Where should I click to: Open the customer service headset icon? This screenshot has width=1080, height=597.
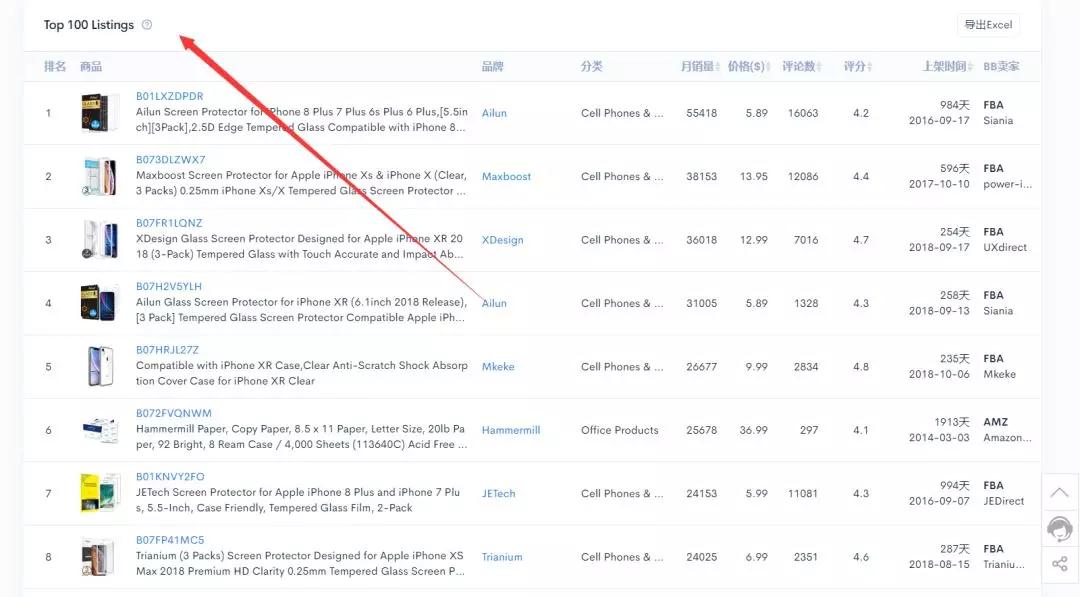[1059, 528]
